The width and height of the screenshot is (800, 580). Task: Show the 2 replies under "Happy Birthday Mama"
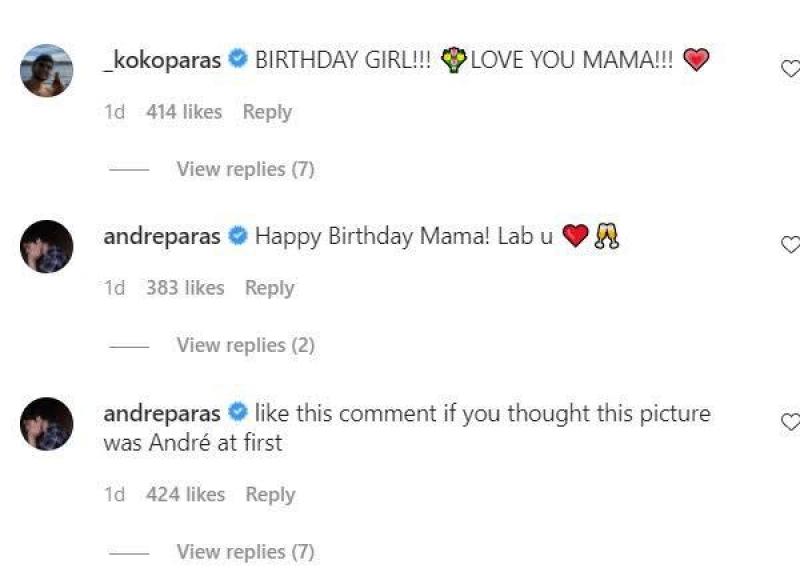tap(245, 345)
